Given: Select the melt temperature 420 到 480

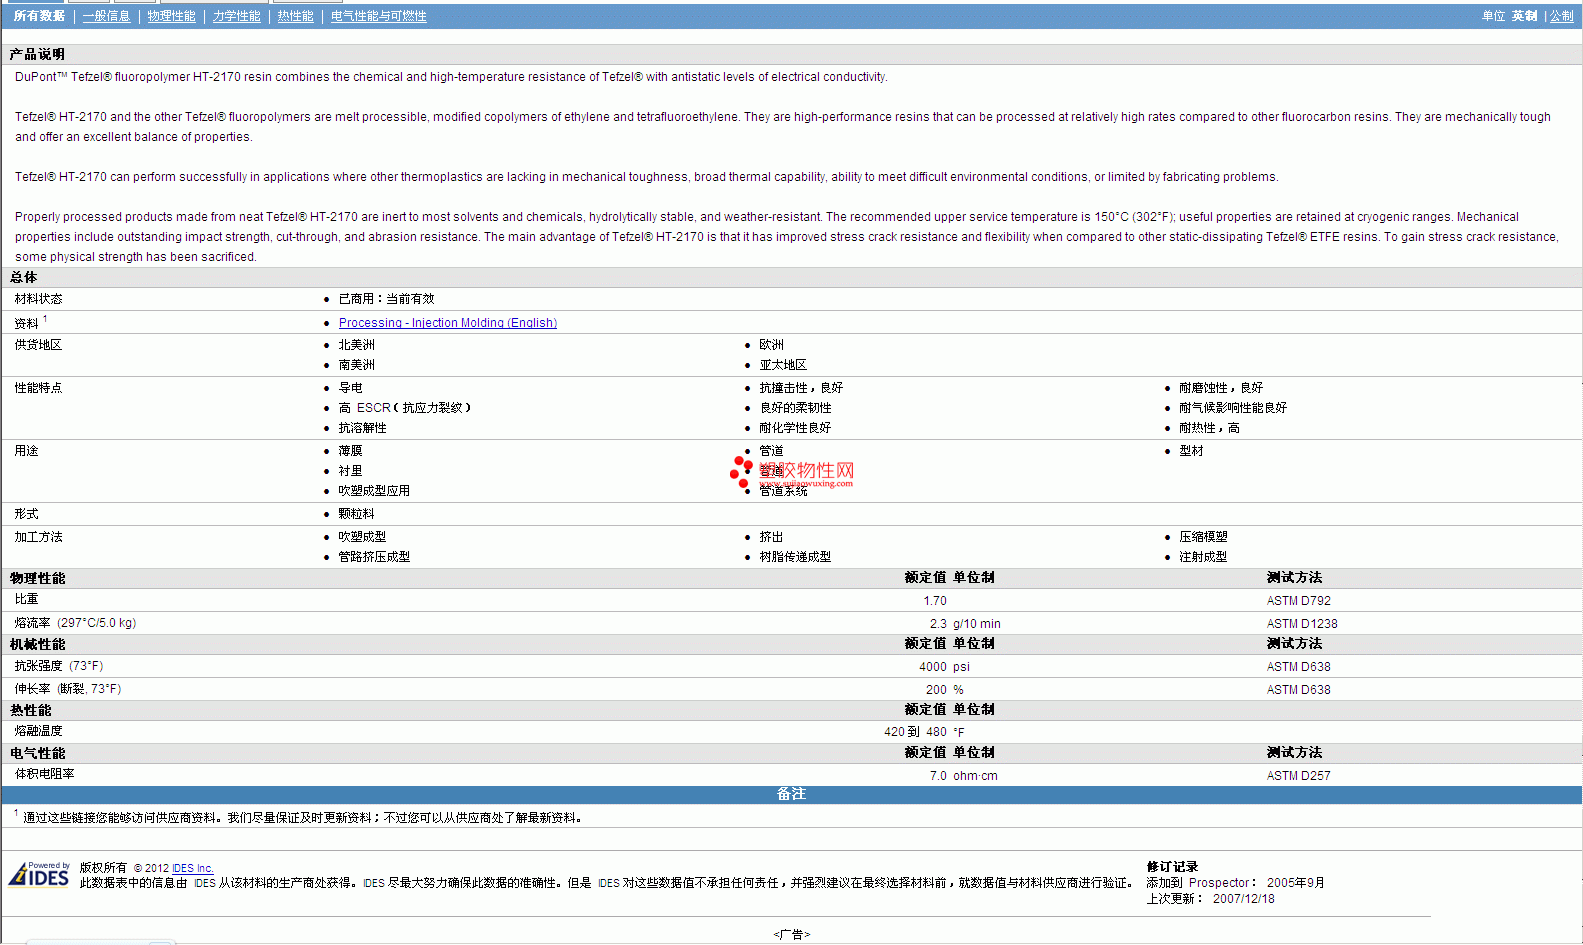Looking at the screenshot, I should pyautogui.click(x=915, y=732).
